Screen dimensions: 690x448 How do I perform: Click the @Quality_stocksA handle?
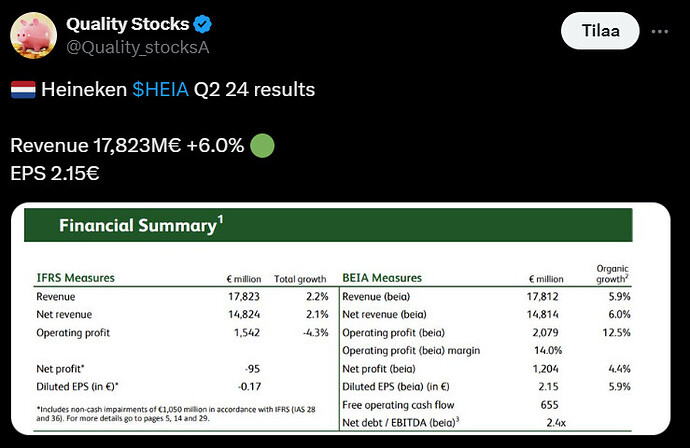coord(124,47)
